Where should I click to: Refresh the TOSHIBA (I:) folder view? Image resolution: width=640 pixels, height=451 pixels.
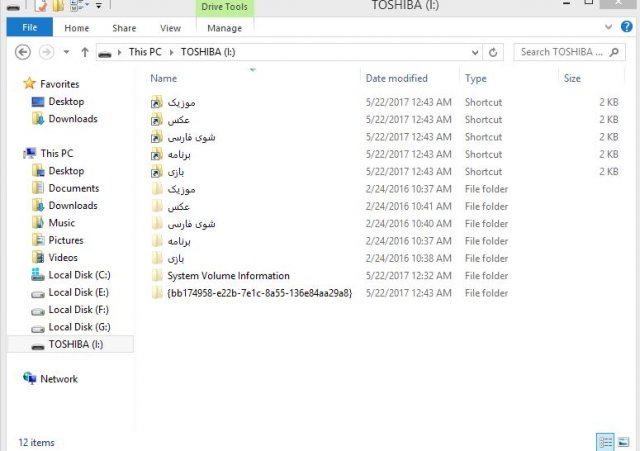pos(493,52)
